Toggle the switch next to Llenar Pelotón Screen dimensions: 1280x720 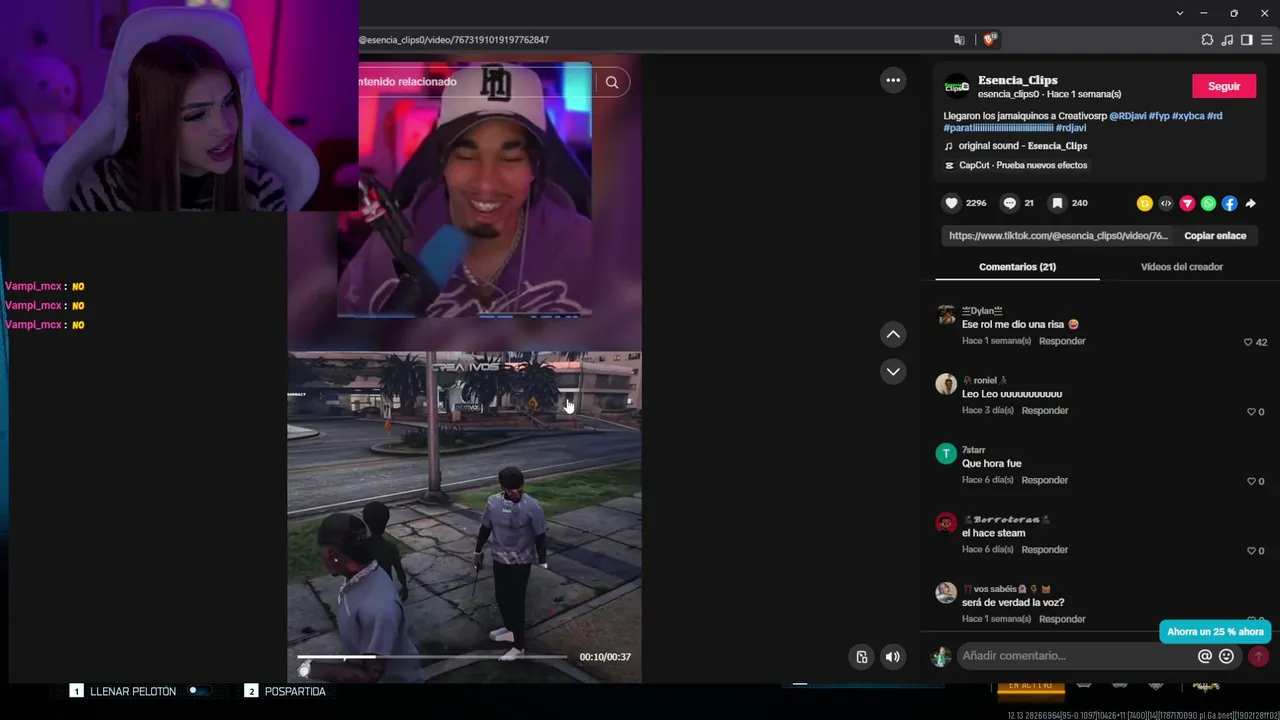pyautogui.click(x=199, y=691)
